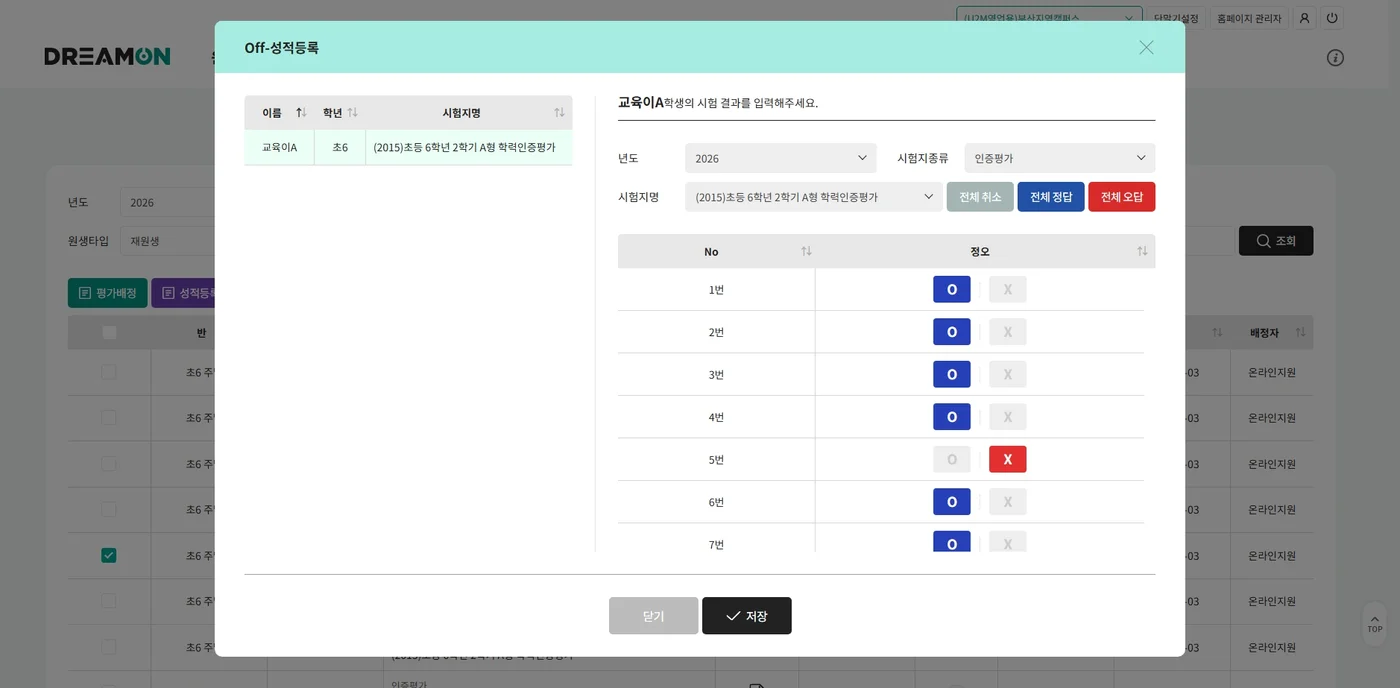Mark question 2번 as wrong (X)
1400x688 pixels.
pos(1008,332)
